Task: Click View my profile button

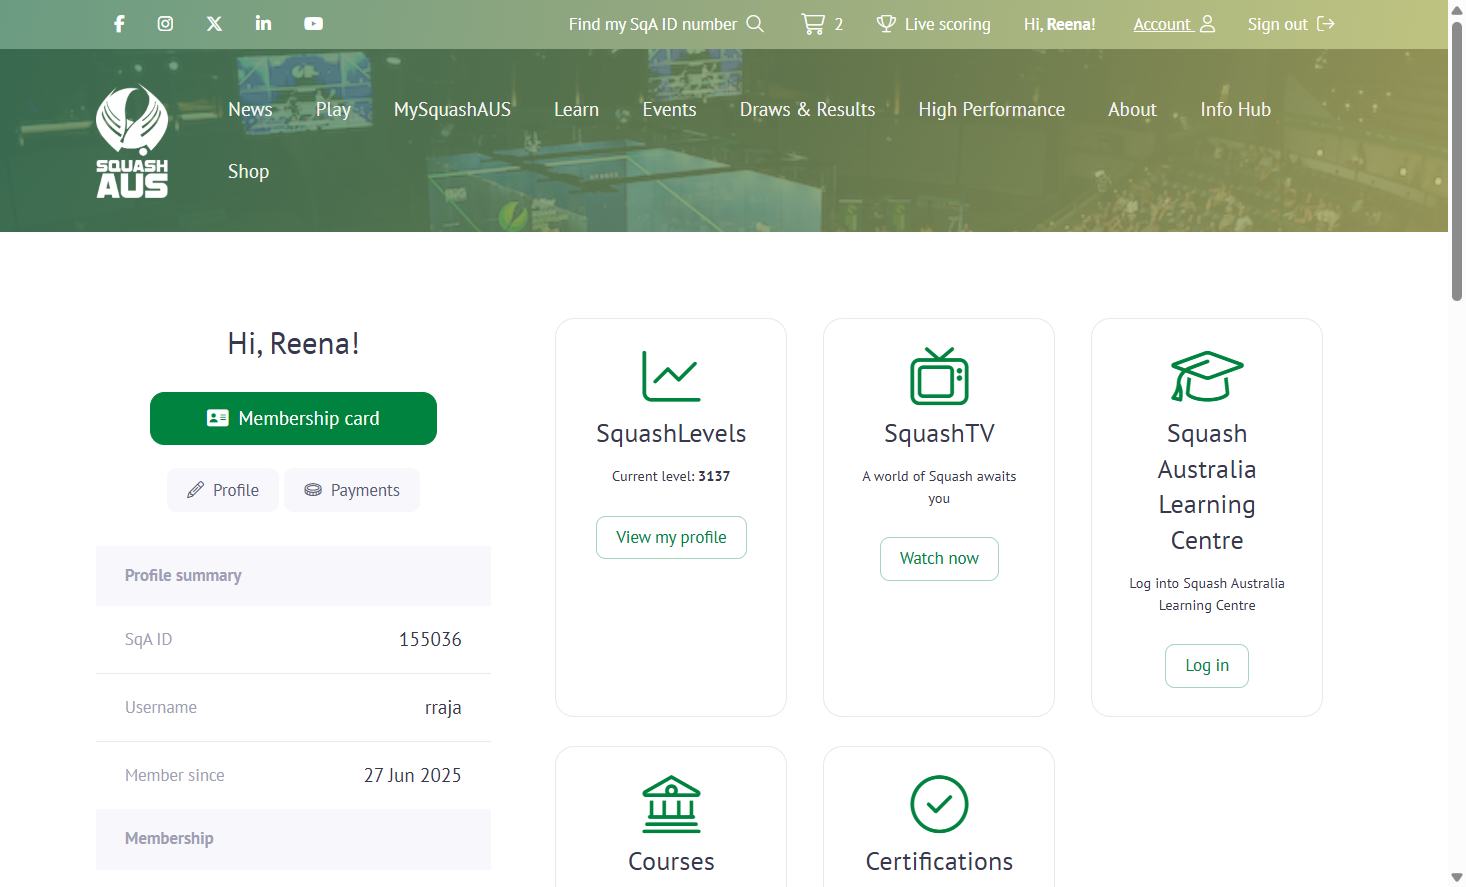Action: [x=671, y=537]
